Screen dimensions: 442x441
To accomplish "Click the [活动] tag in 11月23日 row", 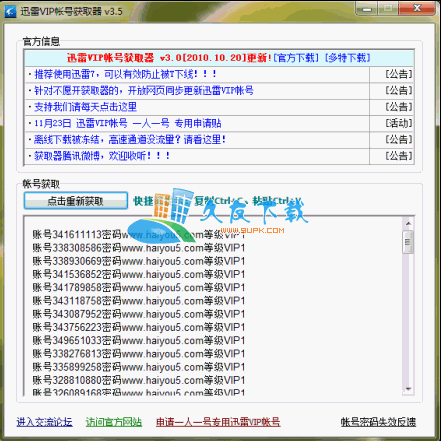I will (399, 123).
